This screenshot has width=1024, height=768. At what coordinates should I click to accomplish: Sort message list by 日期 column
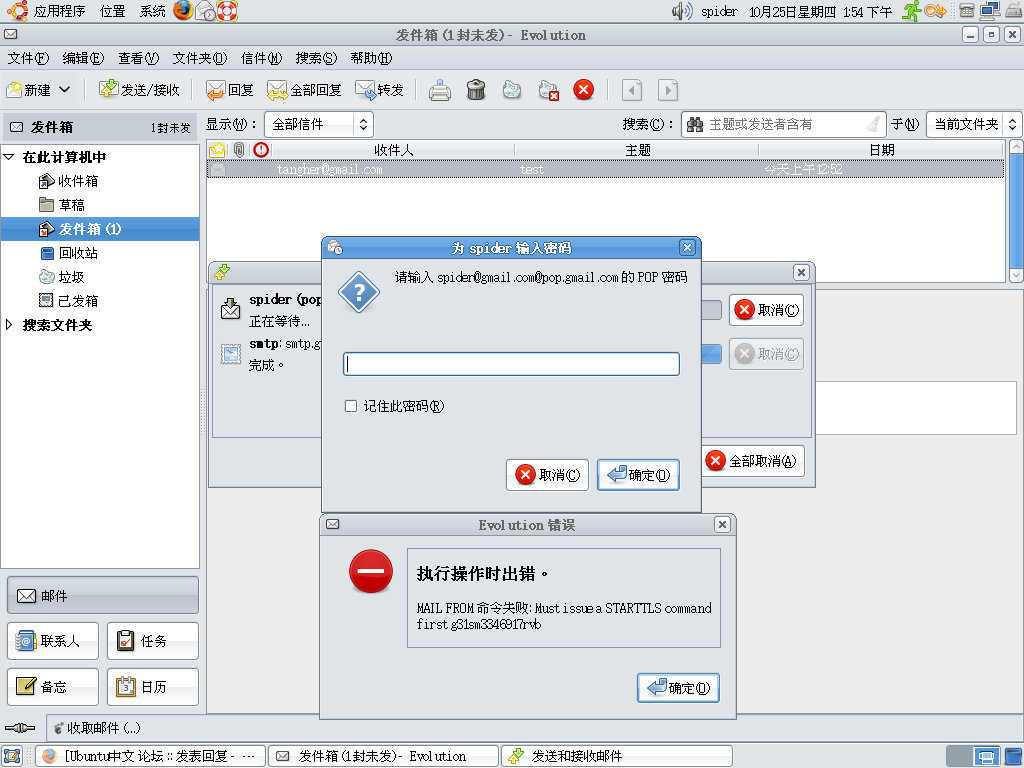[881, 150]
